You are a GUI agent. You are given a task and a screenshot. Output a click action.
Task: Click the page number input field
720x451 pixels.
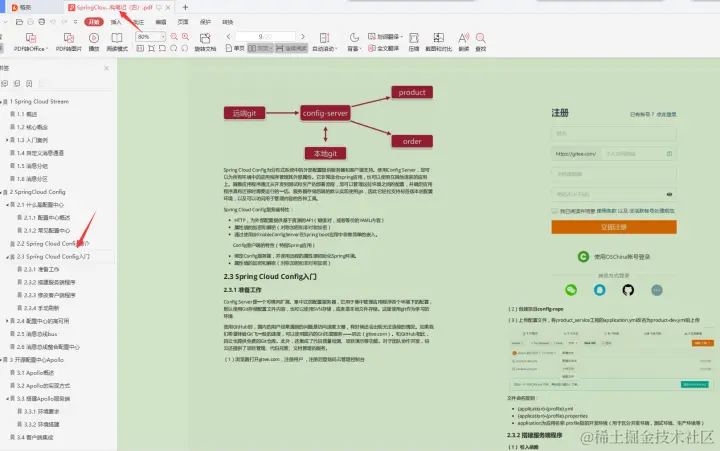pos(265,36)
